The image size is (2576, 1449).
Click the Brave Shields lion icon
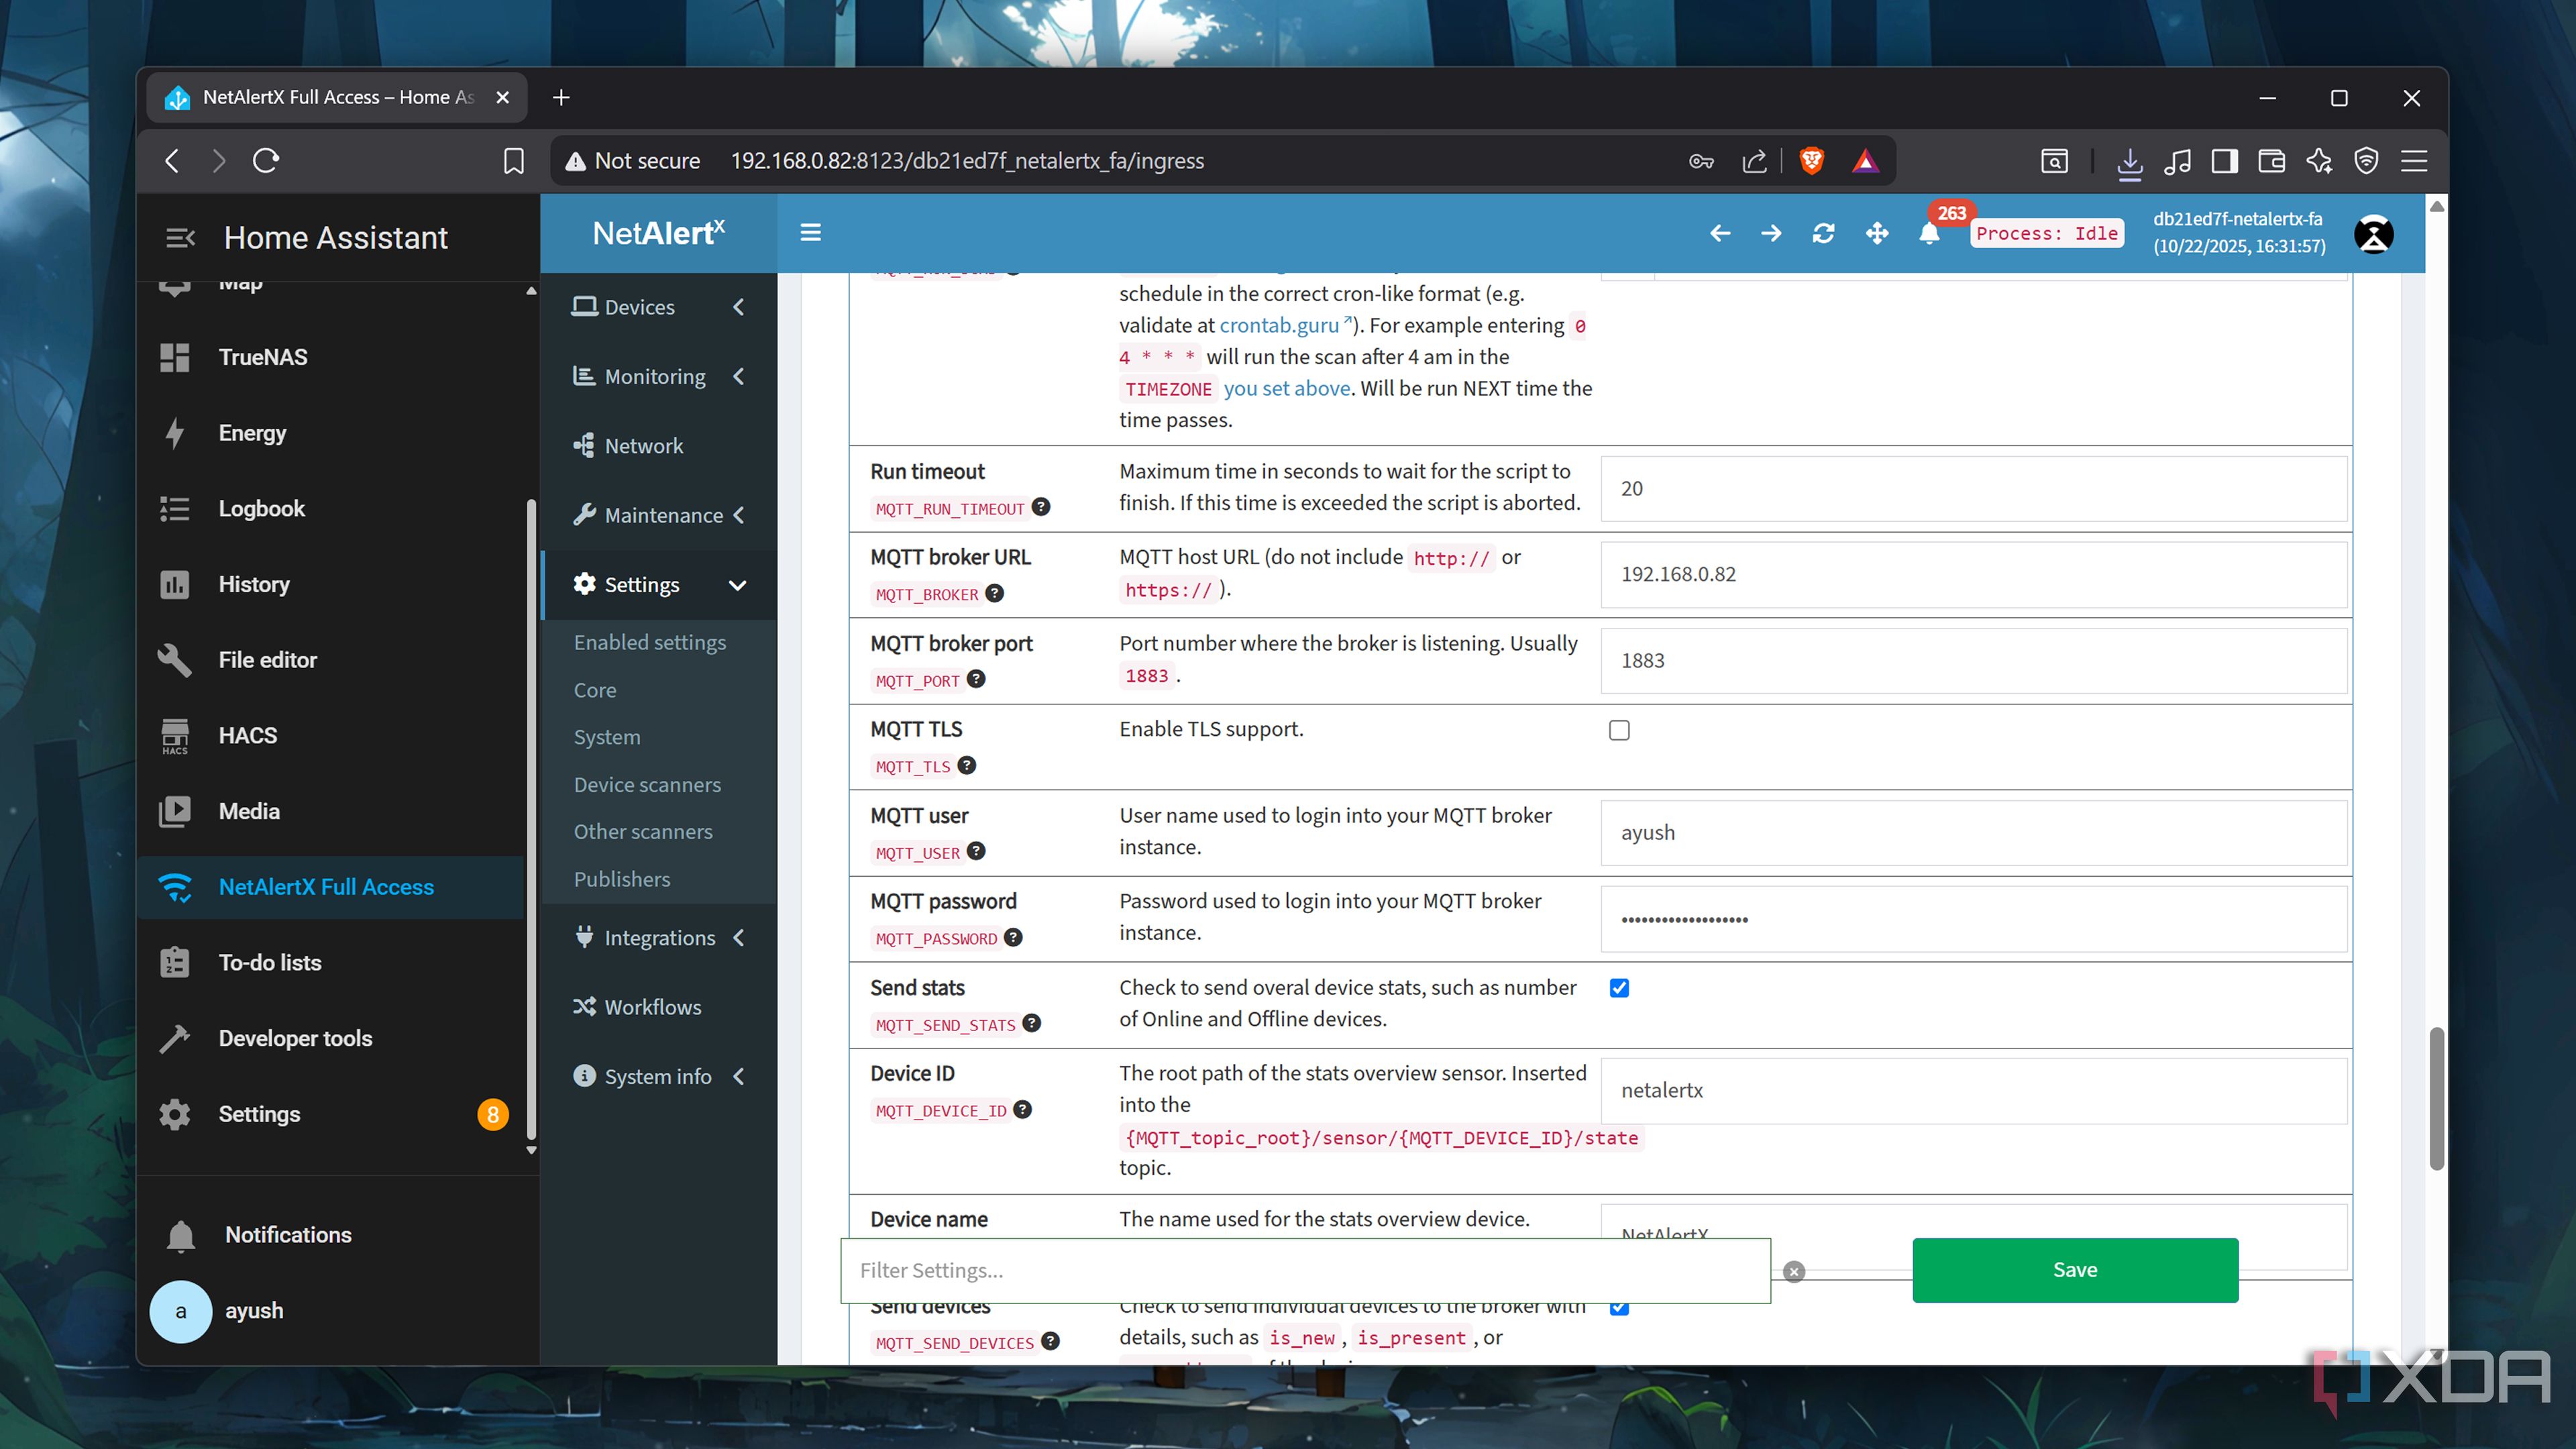tap(1811, 161)
